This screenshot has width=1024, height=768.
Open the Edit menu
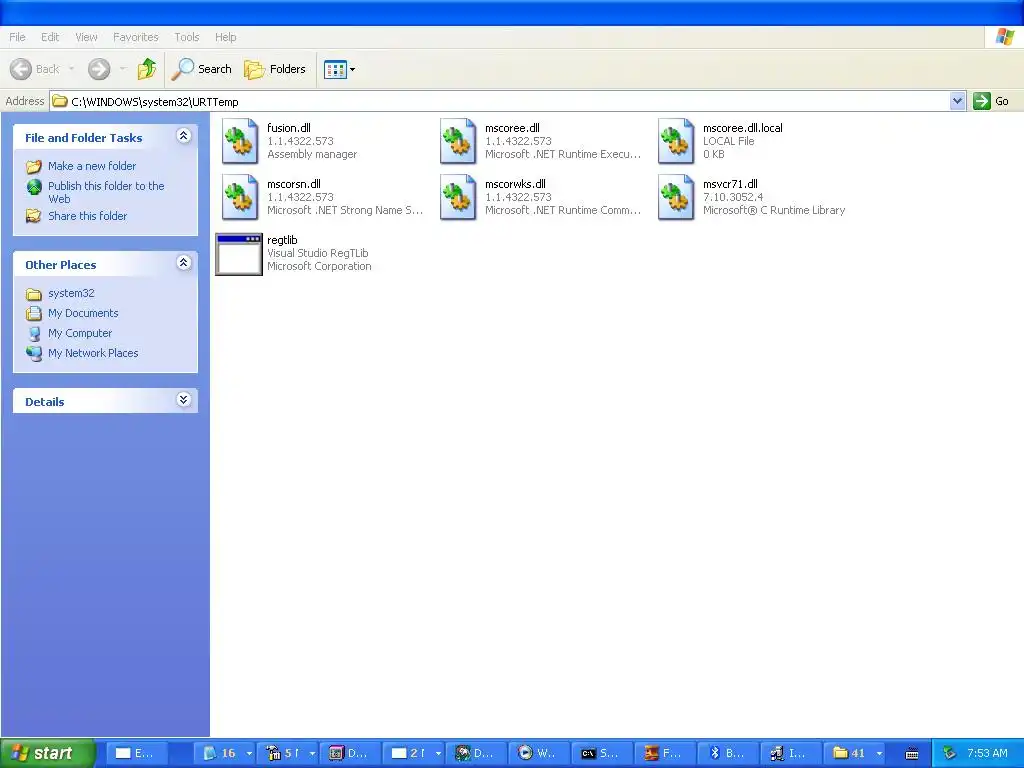click(x=50, y=37)
